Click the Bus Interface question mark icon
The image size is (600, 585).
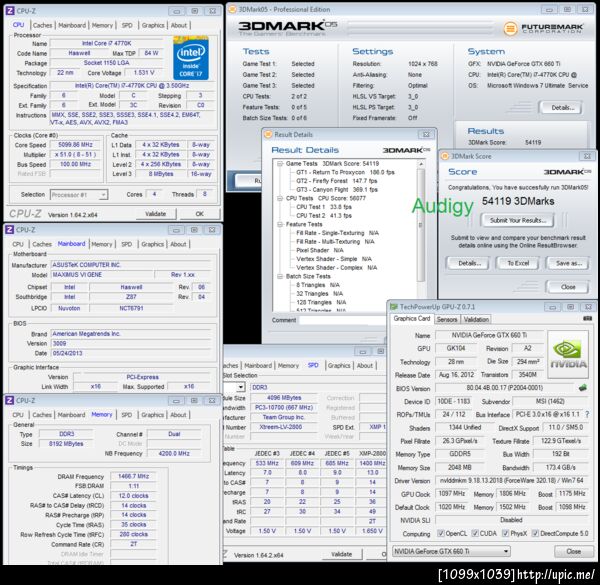[x=587, y=414]
